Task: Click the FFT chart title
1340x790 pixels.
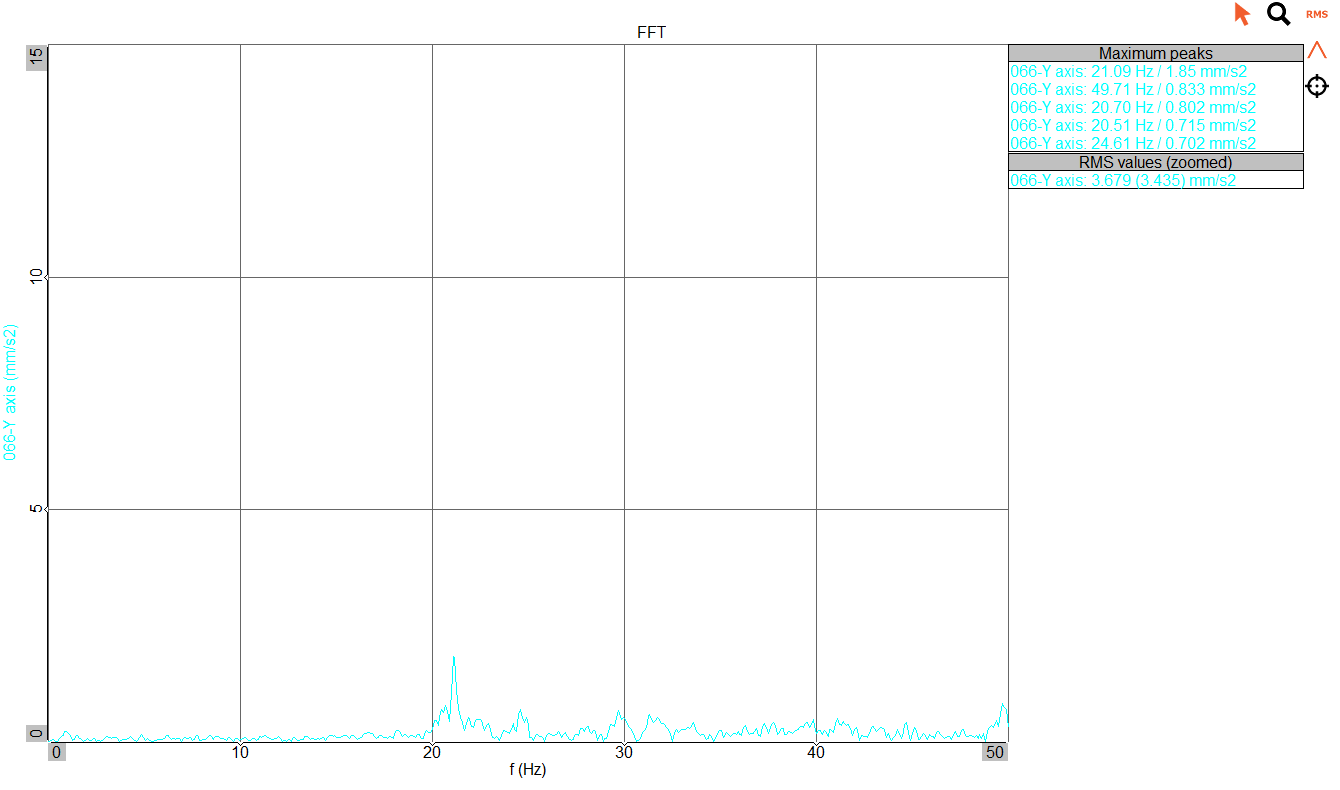Action: pos(651,32)
